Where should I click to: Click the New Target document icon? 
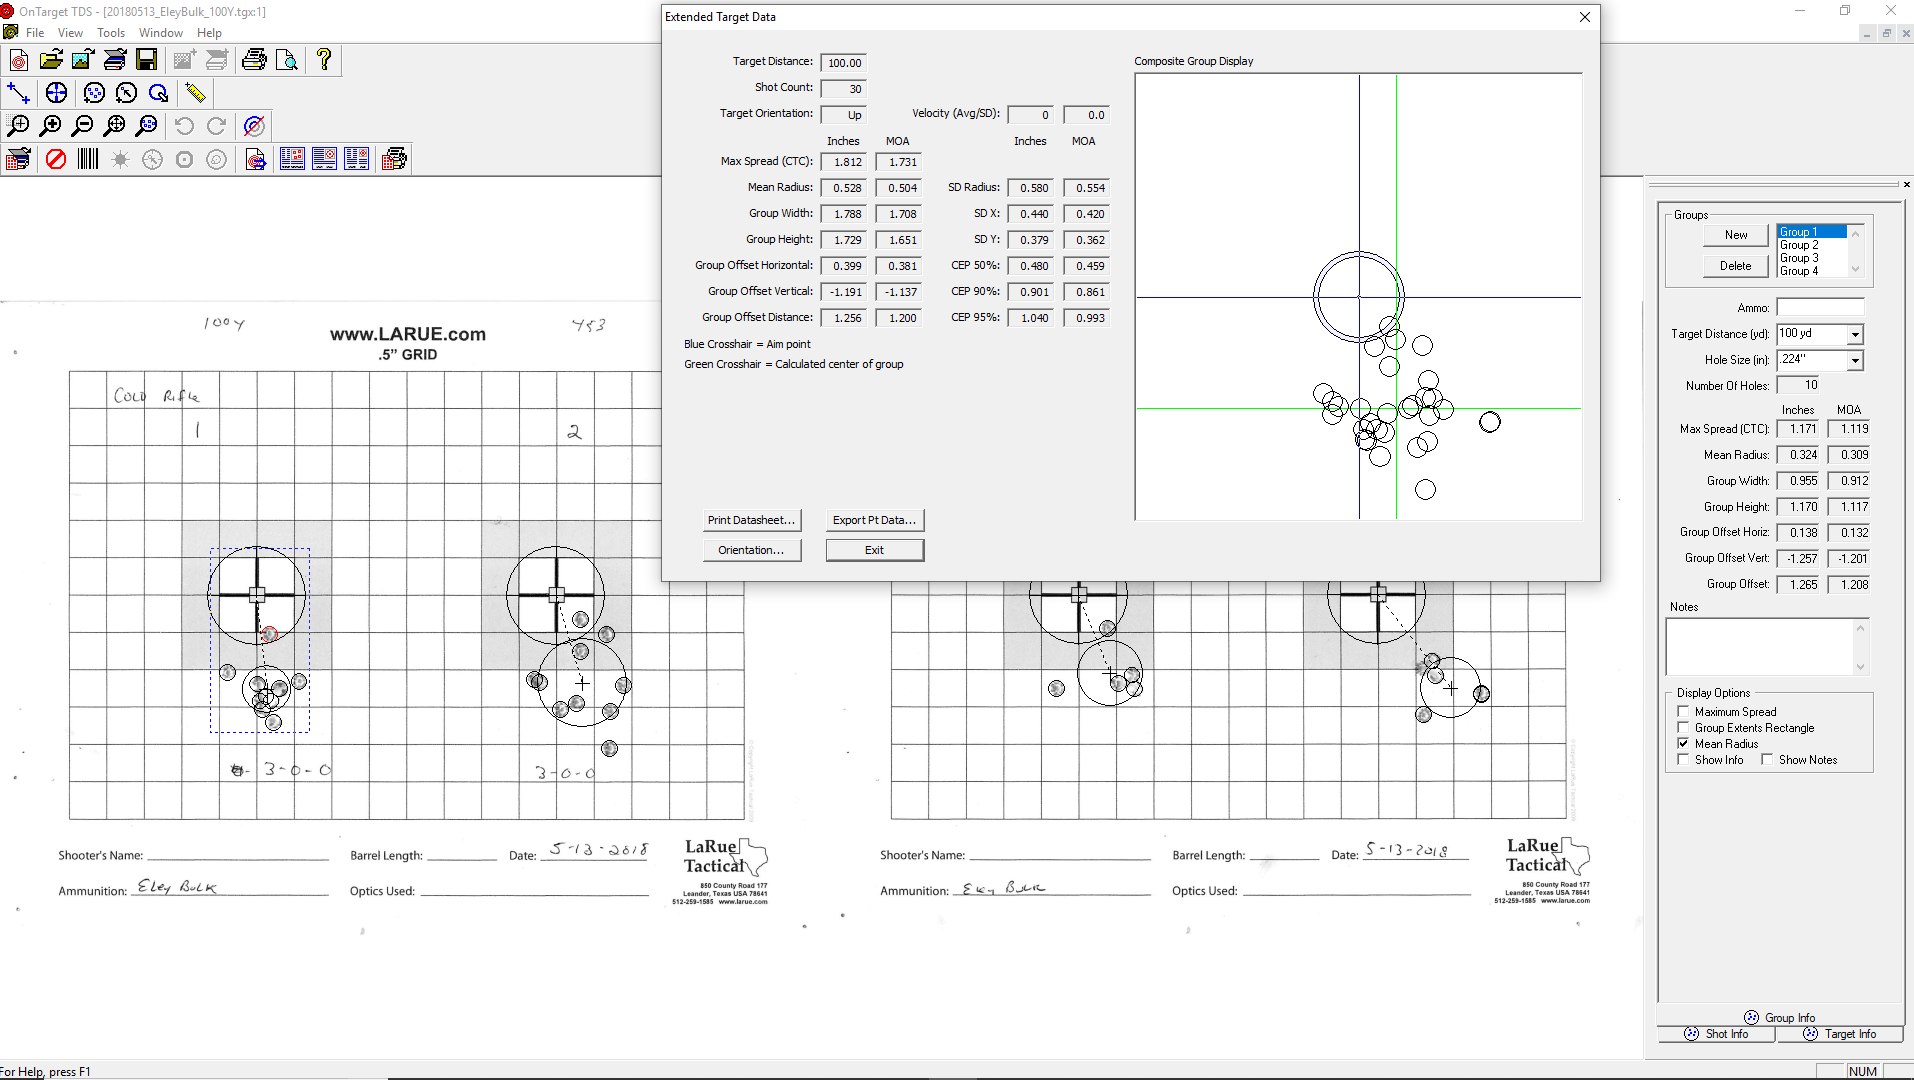[18, 60]
